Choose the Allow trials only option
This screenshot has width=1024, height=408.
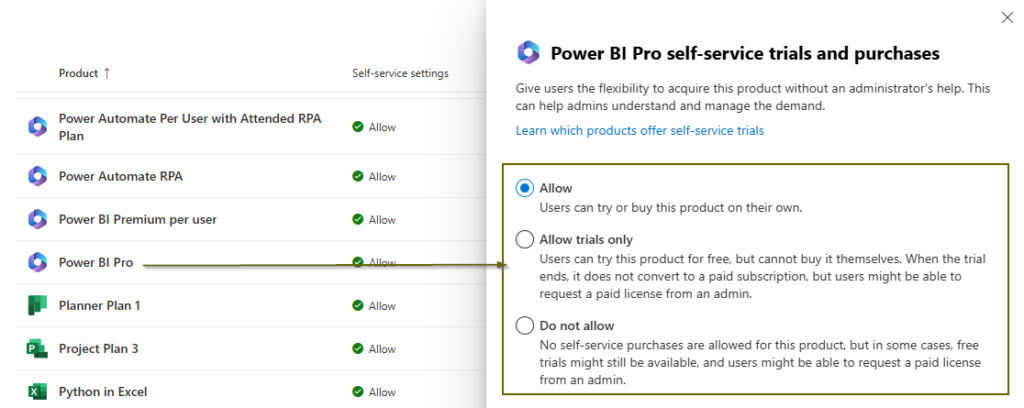pos(525,239)
